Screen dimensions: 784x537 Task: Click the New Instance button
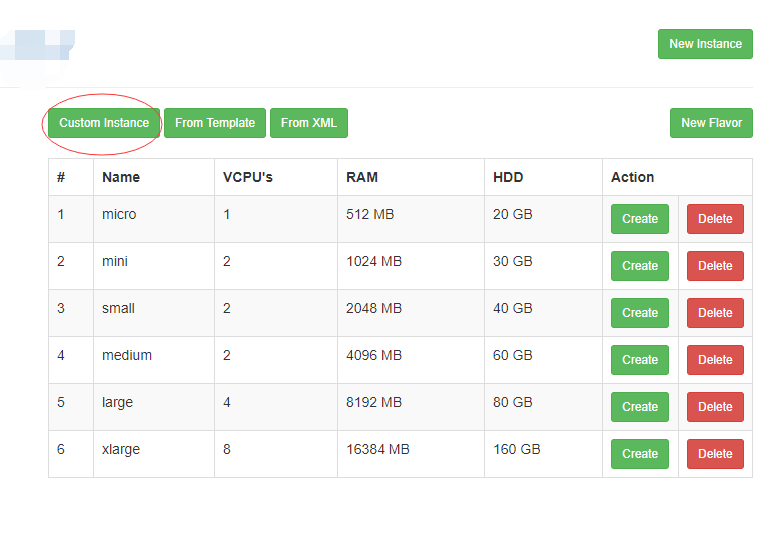pos(705,44)
